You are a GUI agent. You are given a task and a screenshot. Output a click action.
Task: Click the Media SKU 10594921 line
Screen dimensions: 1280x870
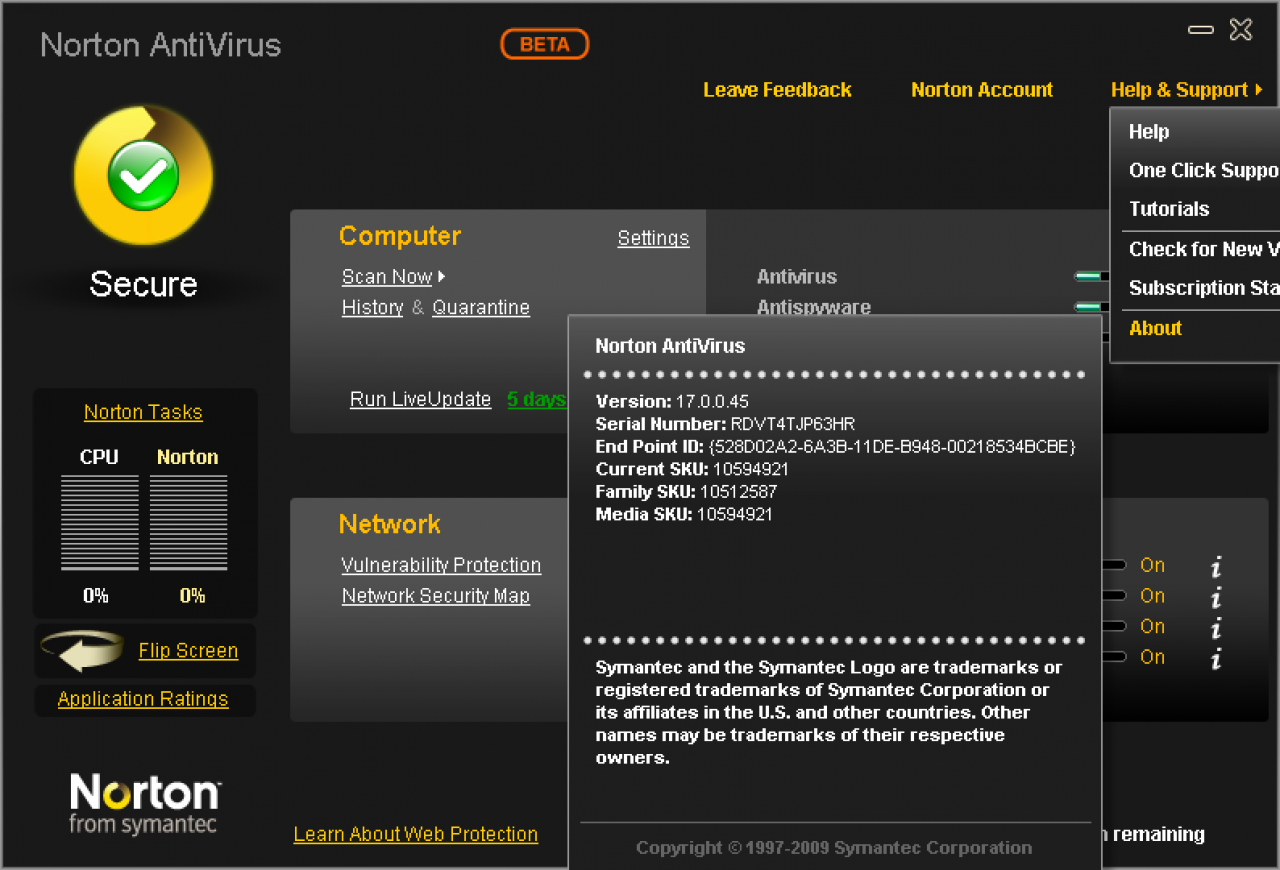coord(684,515)
